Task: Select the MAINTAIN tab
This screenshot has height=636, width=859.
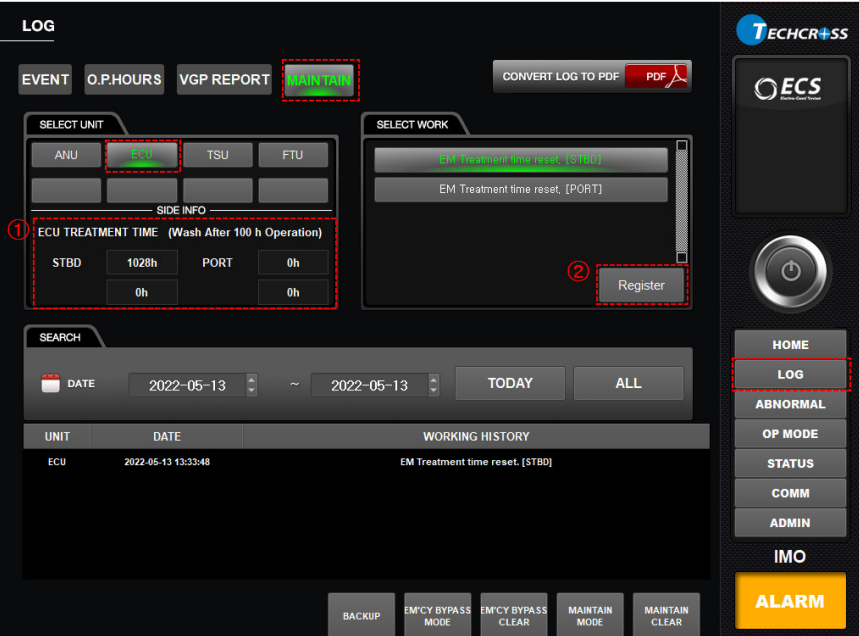Action: 320,81
